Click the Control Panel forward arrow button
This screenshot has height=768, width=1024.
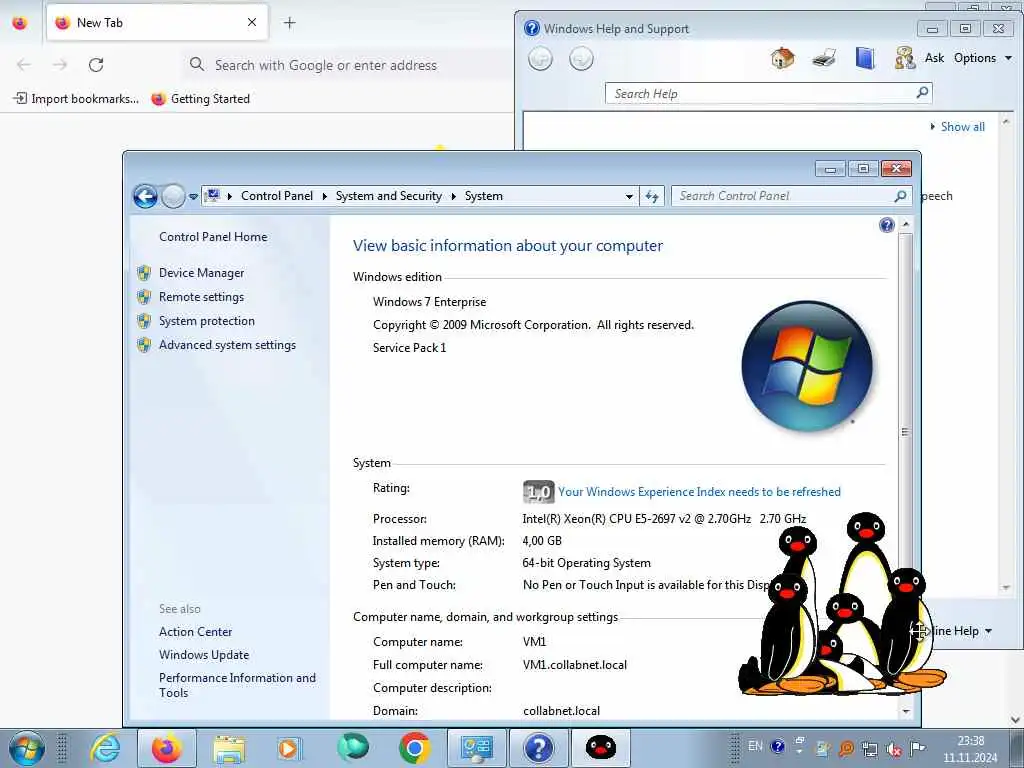pos(172,196)
